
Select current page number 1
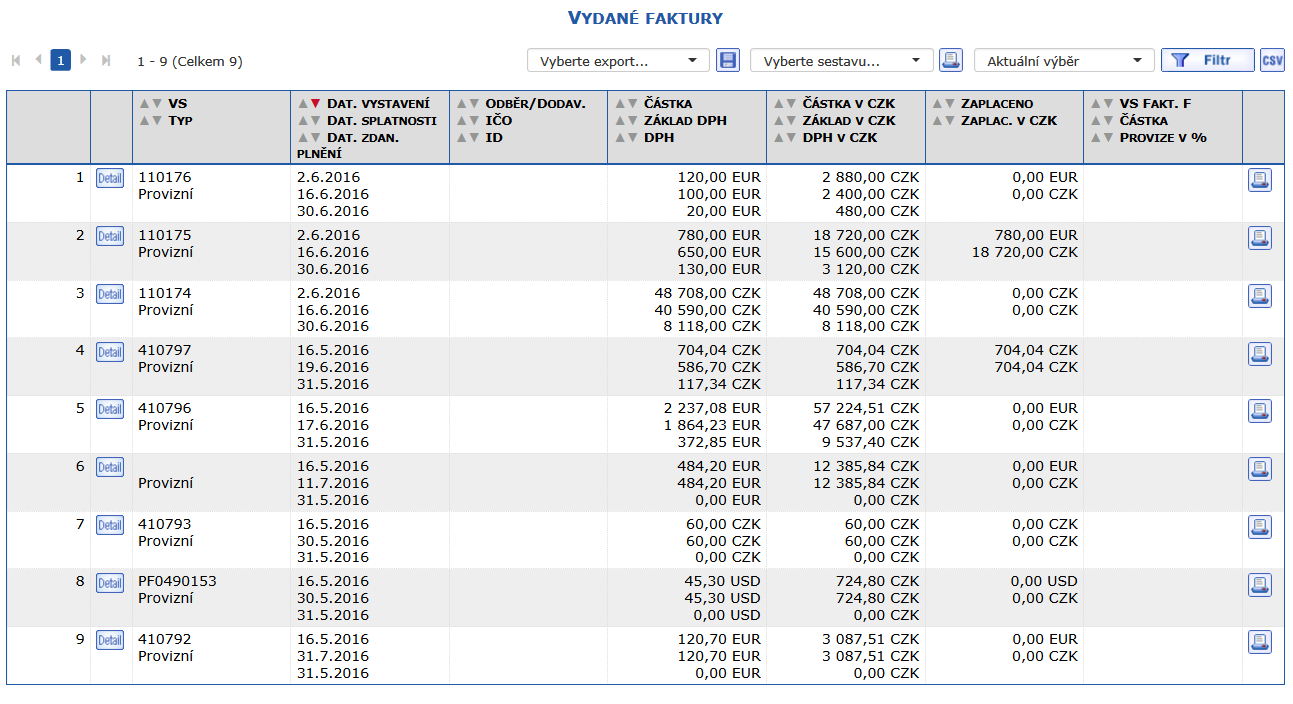pos(61,60)
